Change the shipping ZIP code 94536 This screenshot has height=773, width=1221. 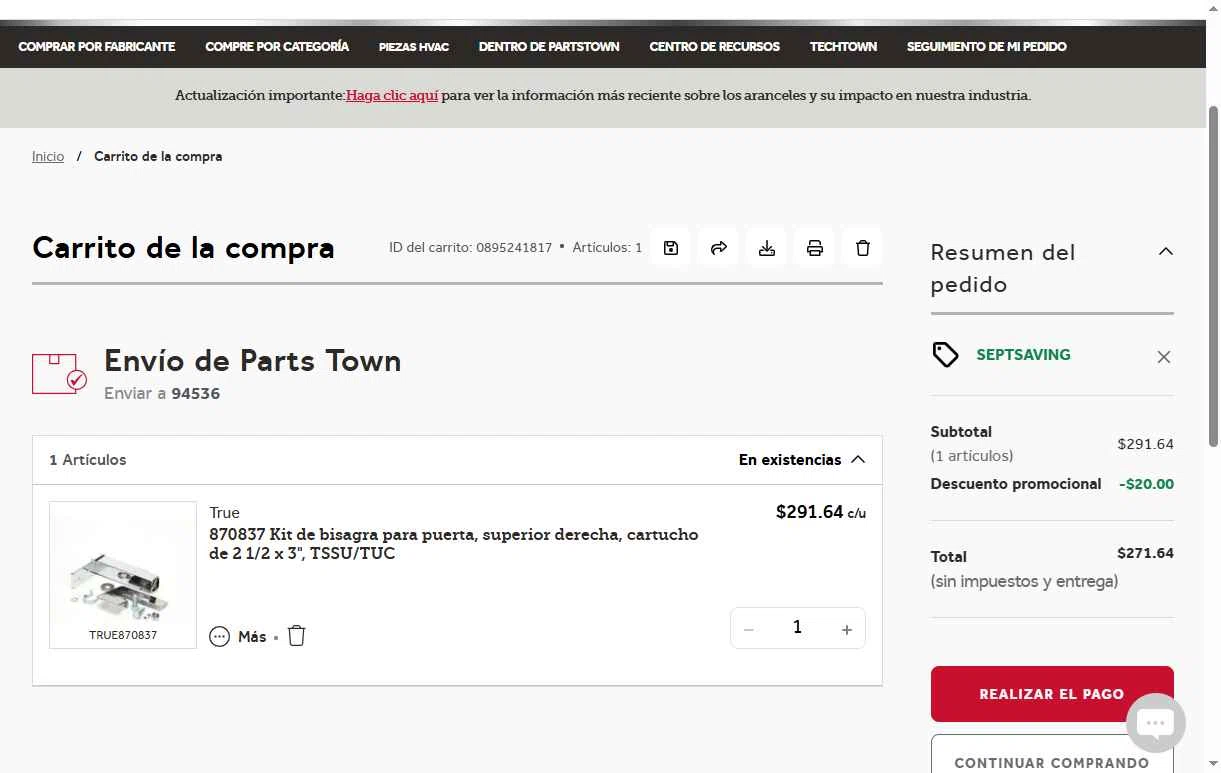pyautogui.click(x=195, y=394)
